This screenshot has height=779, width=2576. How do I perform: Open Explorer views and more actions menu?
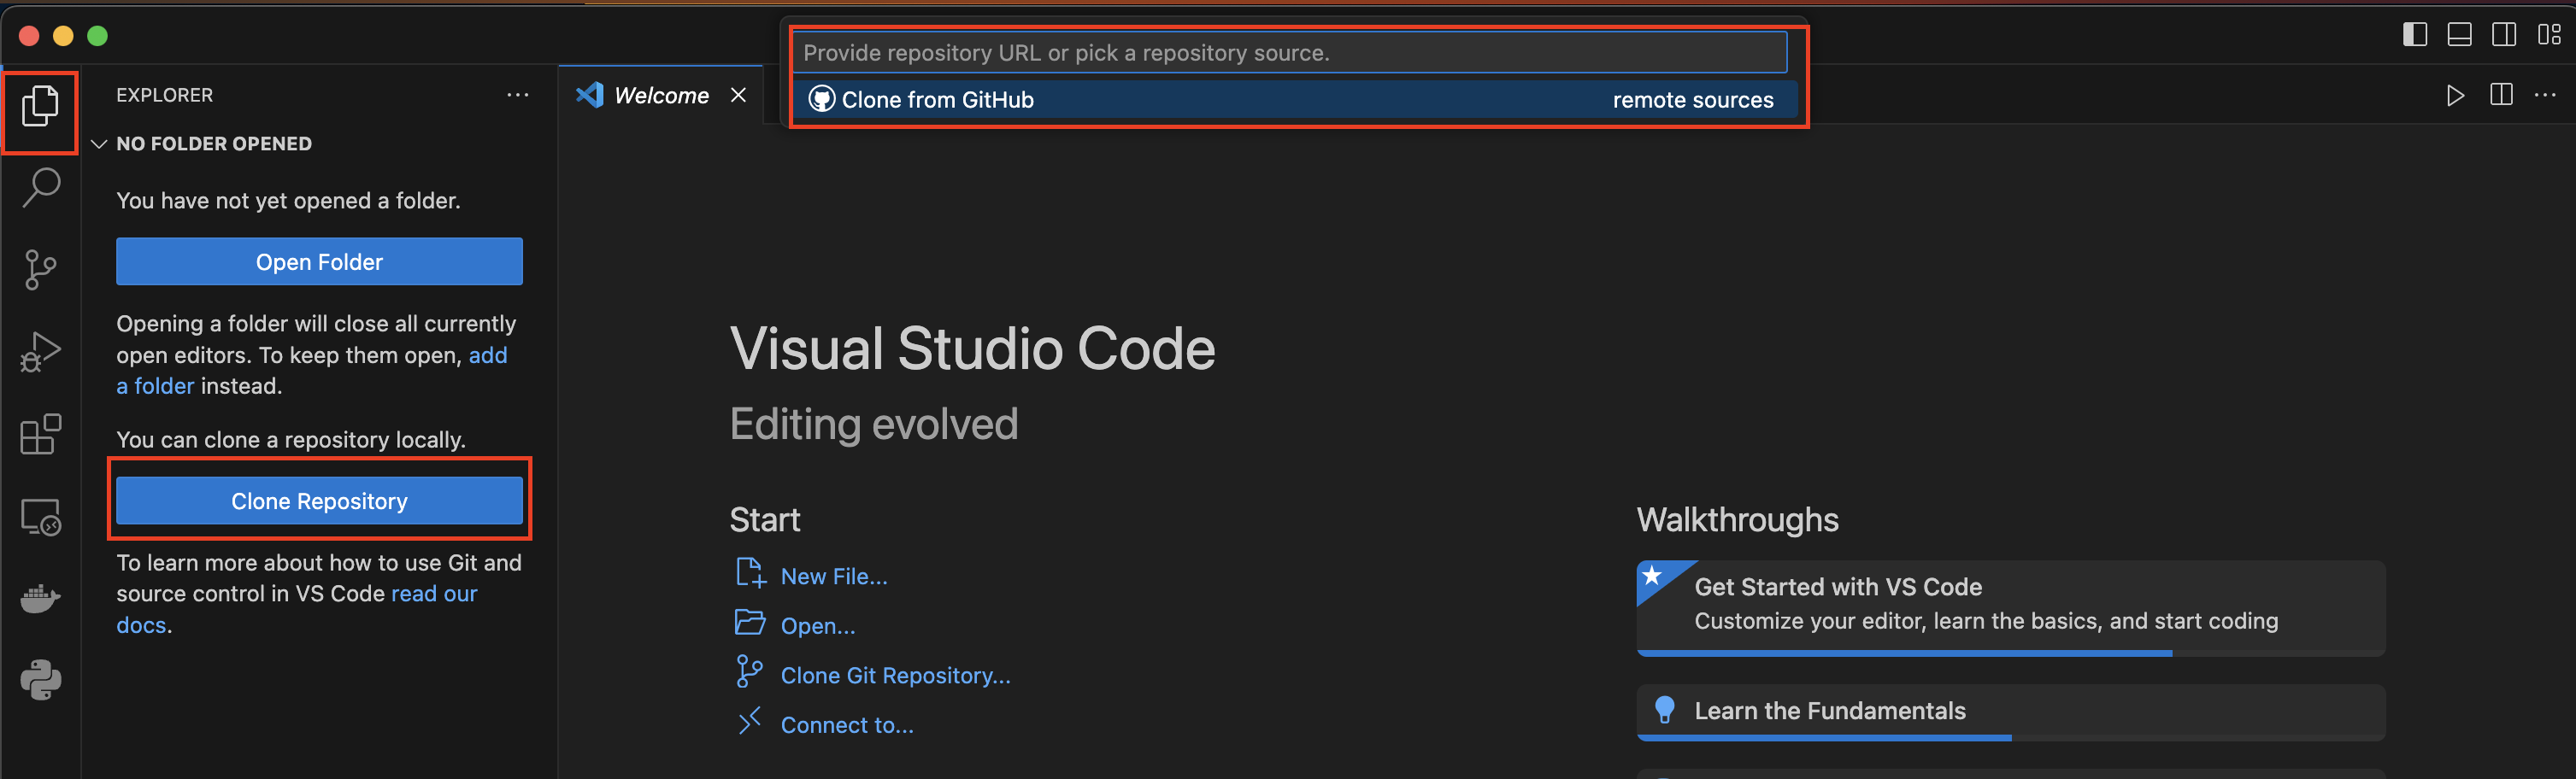coord(518,95)
